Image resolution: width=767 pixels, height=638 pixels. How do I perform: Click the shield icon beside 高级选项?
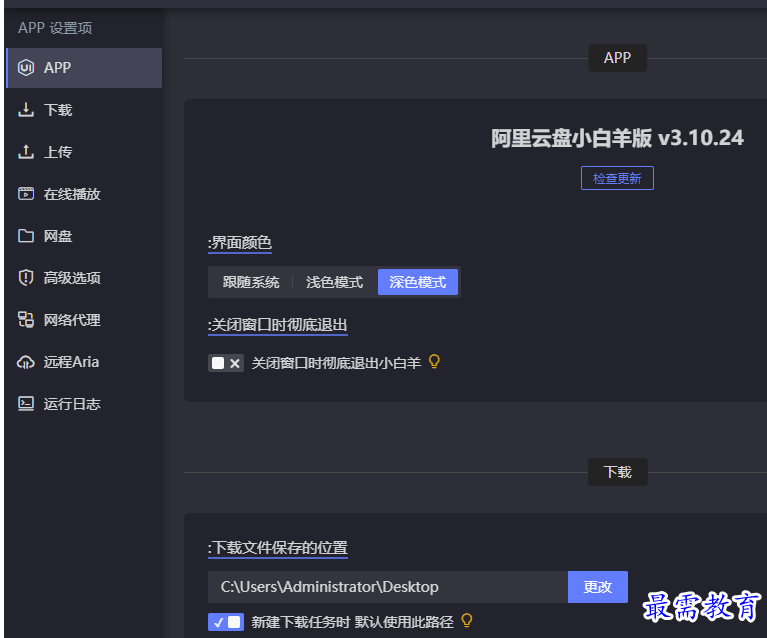[x=26, y=278]
